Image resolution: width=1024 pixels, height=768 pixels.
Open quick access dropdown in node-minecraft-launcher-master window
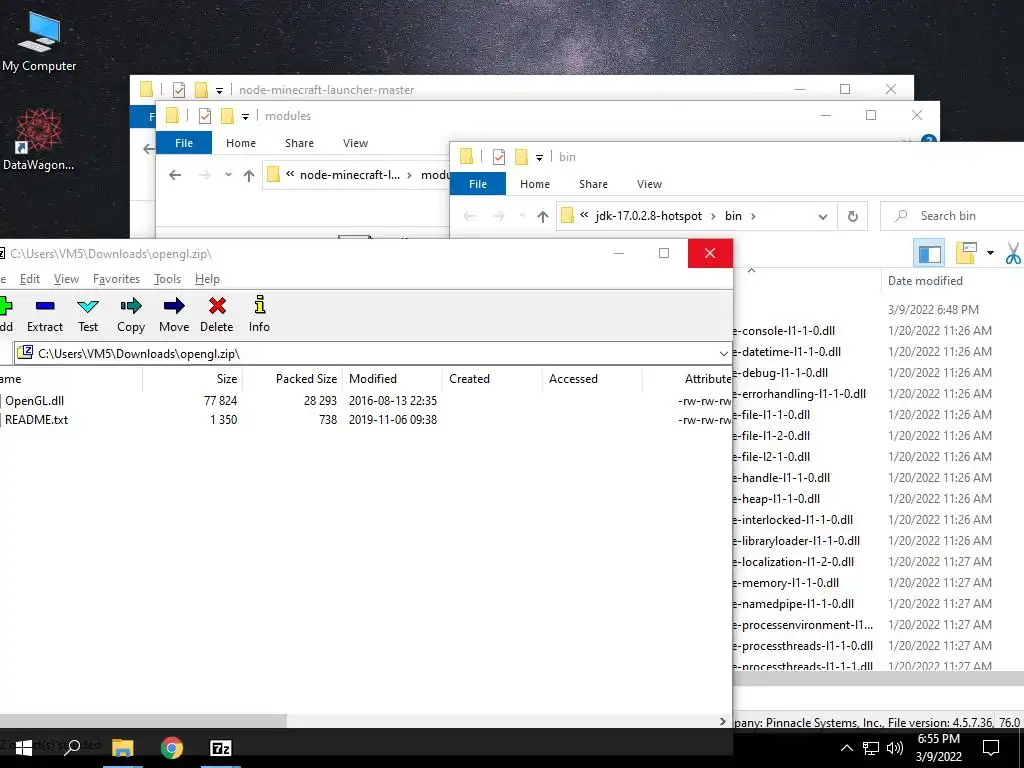pos(219,91)
